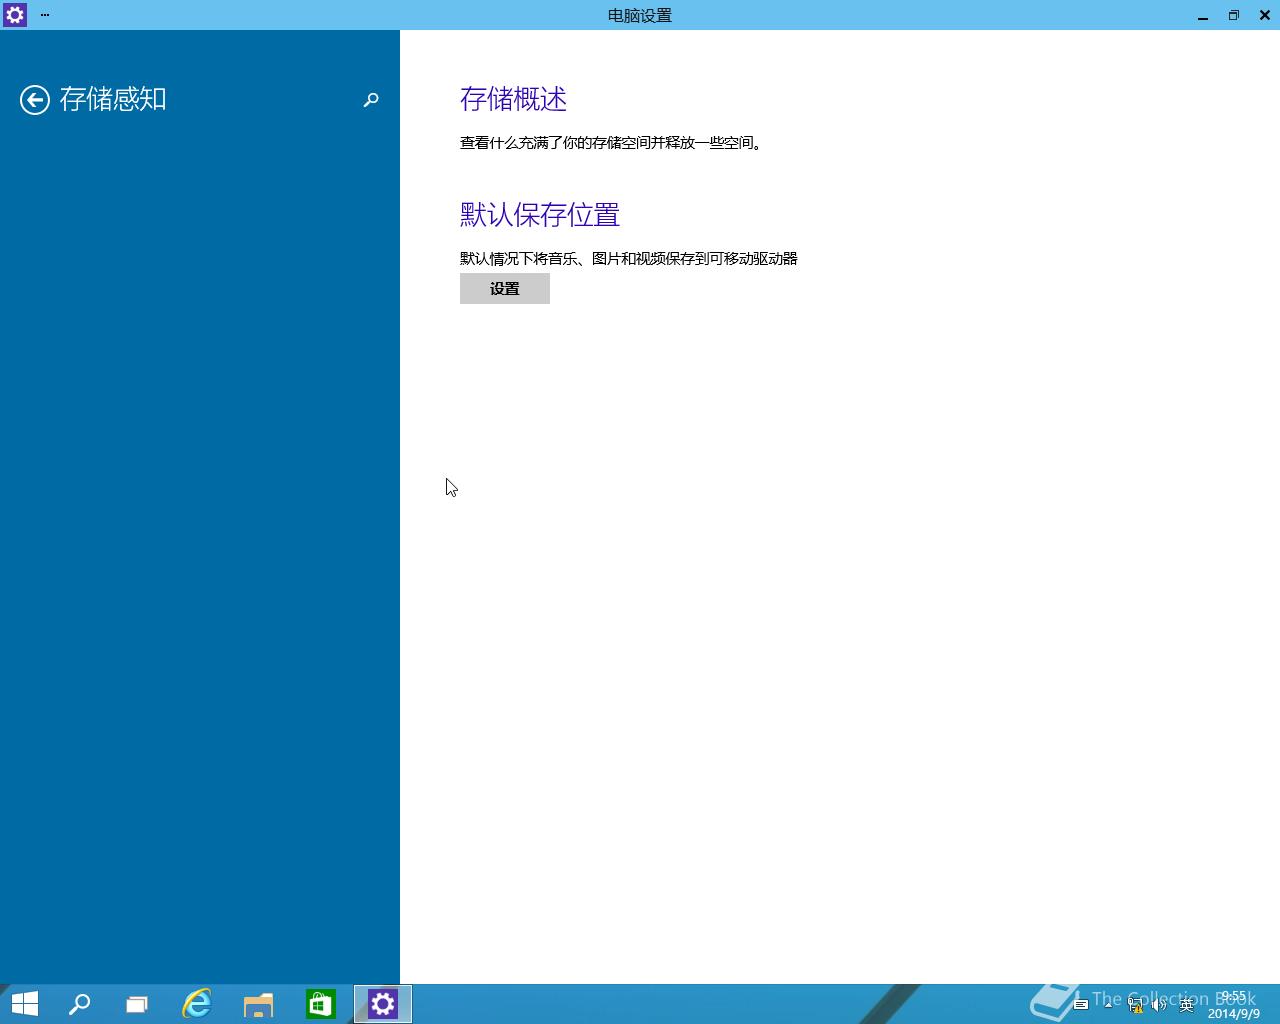This screenshot has height=1024, width=1280.
Task: Click the 默认情况下将音乐、图片和视频保存到可移动驱动器 description
Action: coord(629,258)
